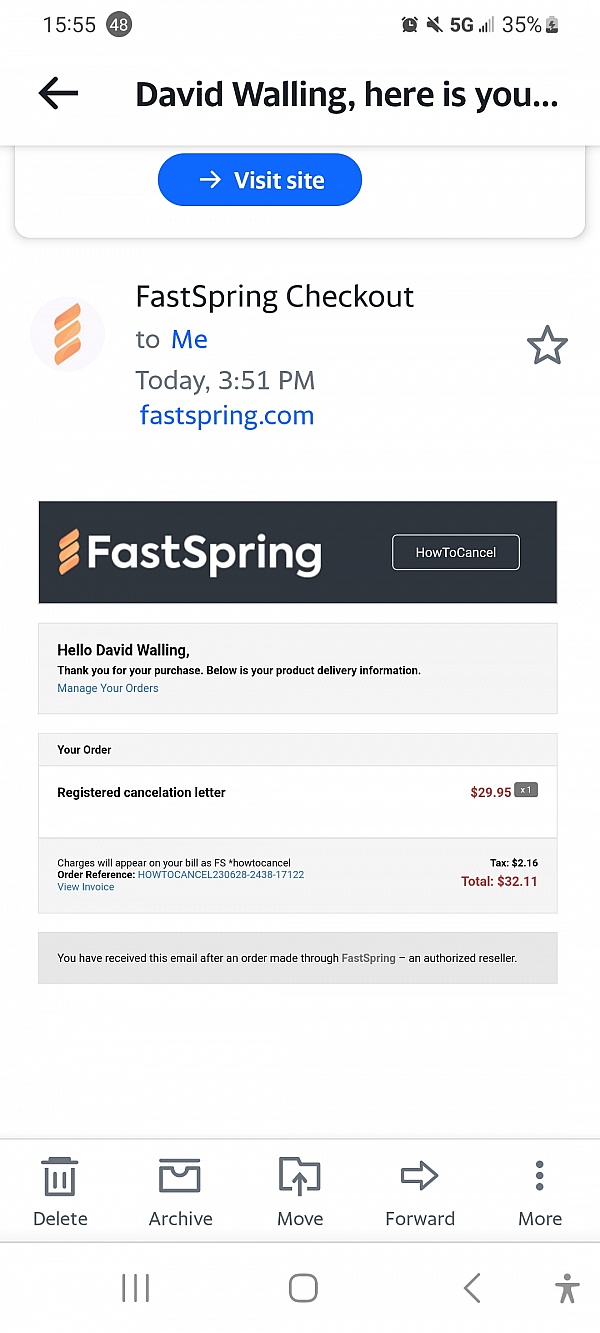The height and width of the screenshot is (1333, 600).
Task: Tap the Android system back button
Action: [472, 1288]
